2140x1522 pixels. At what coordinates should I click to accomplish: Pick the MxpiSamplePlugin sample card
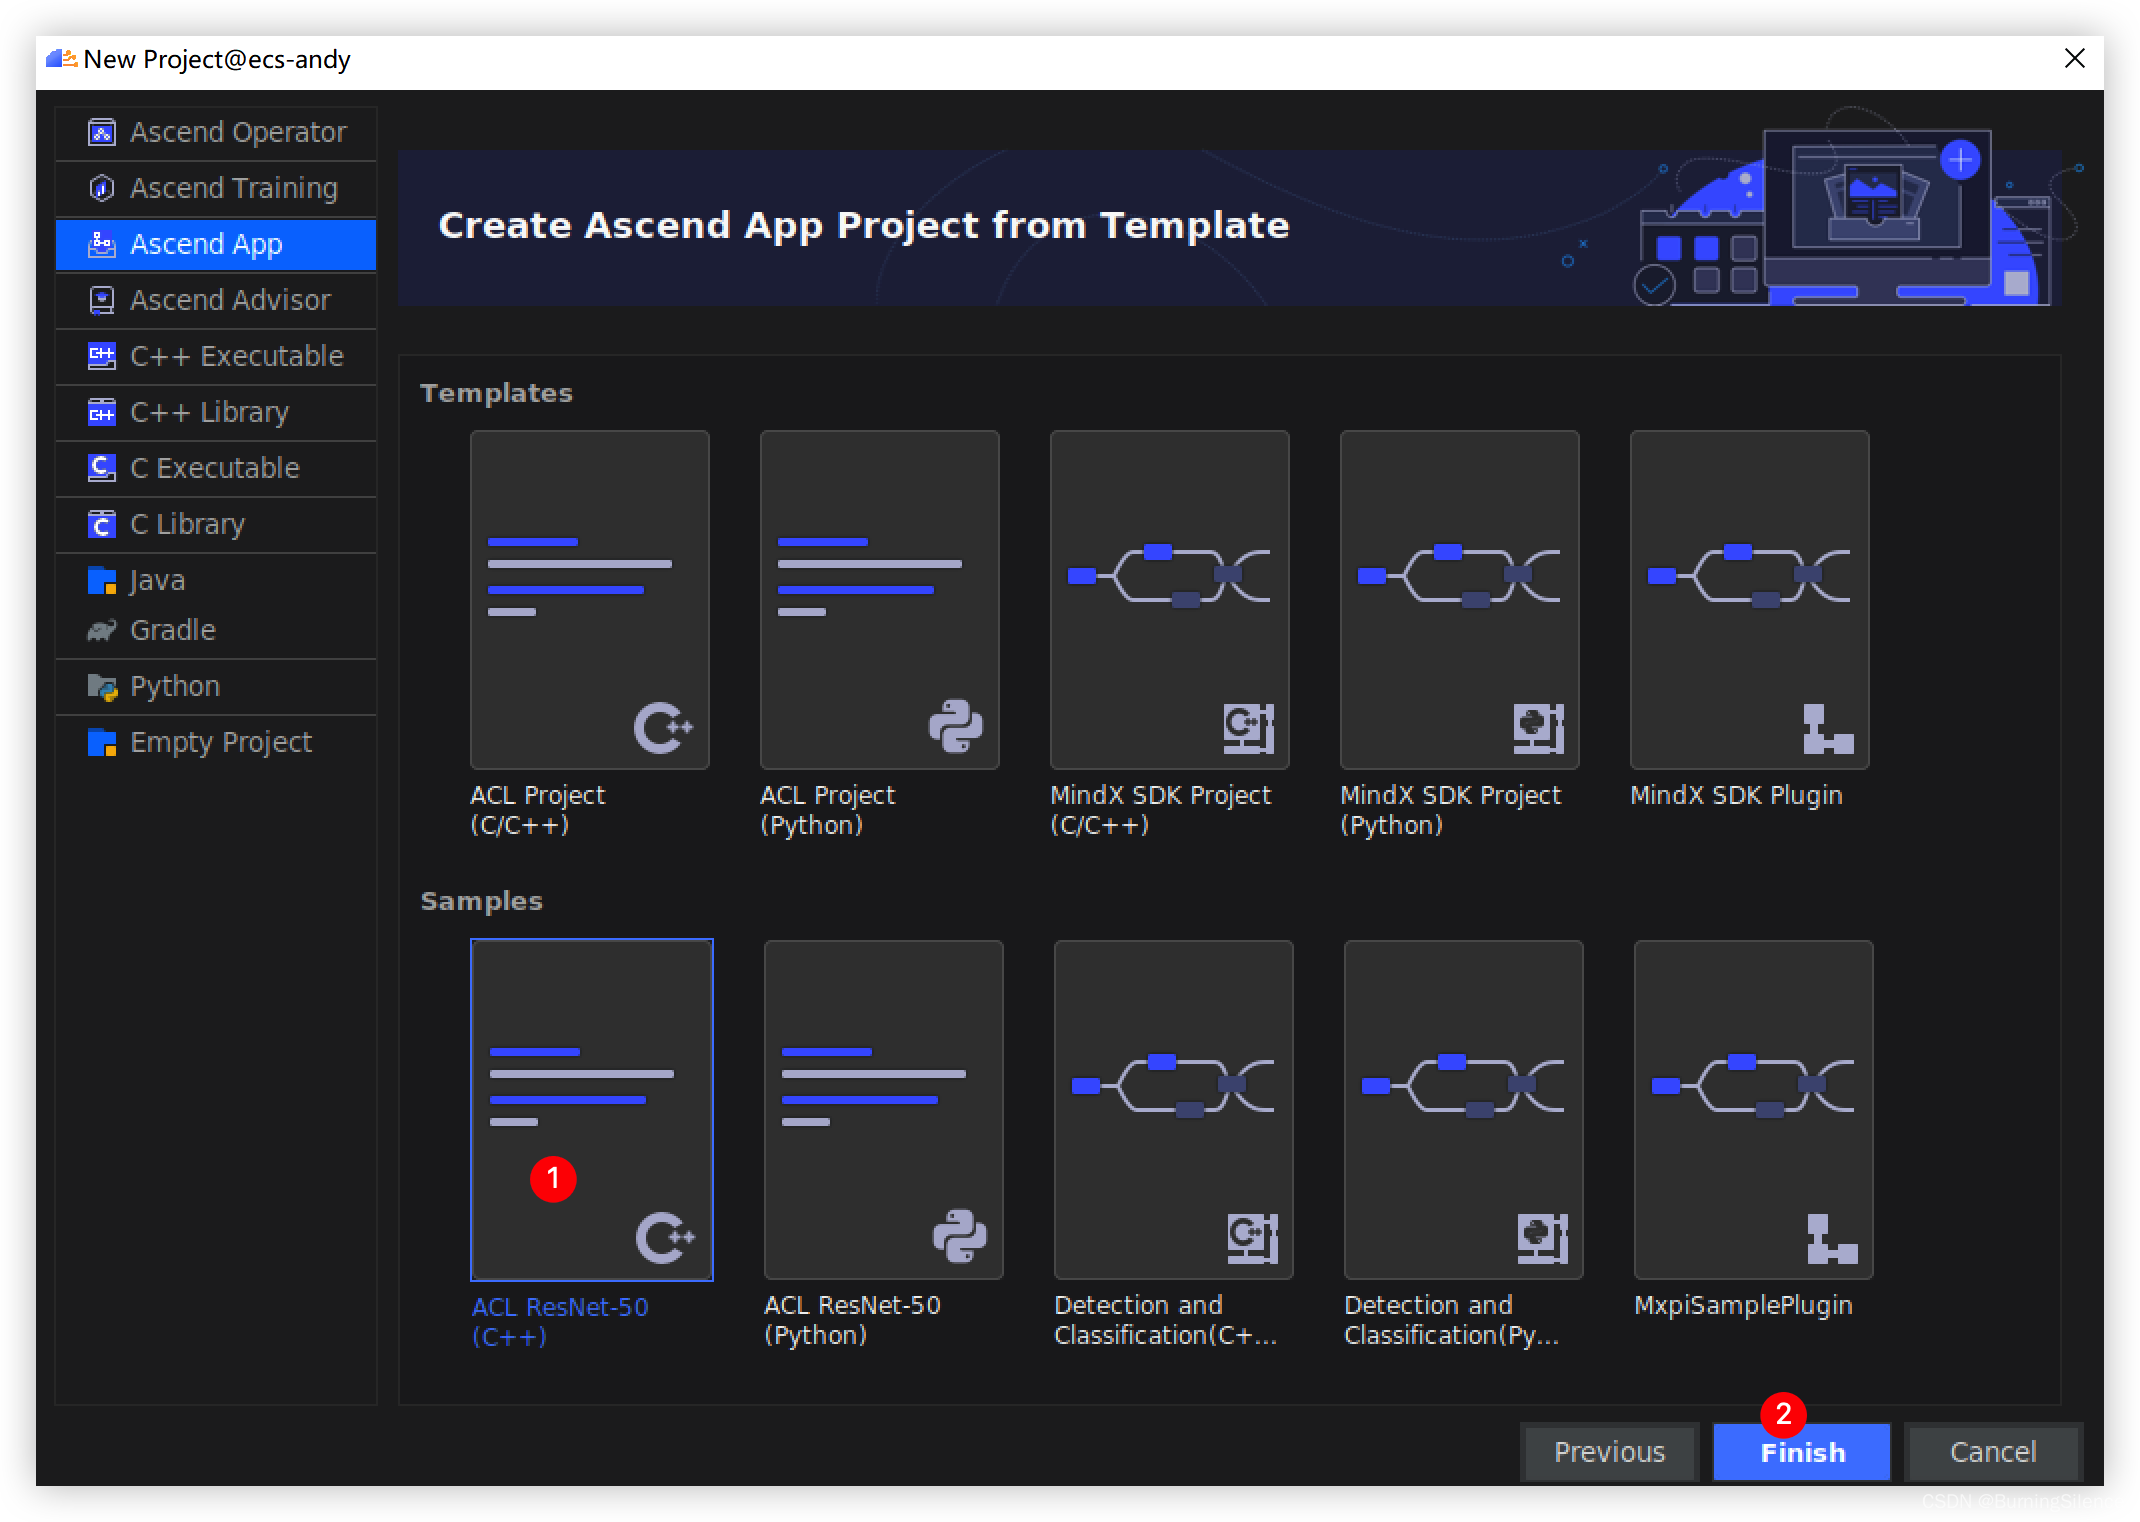[x=1754, y=1110]
